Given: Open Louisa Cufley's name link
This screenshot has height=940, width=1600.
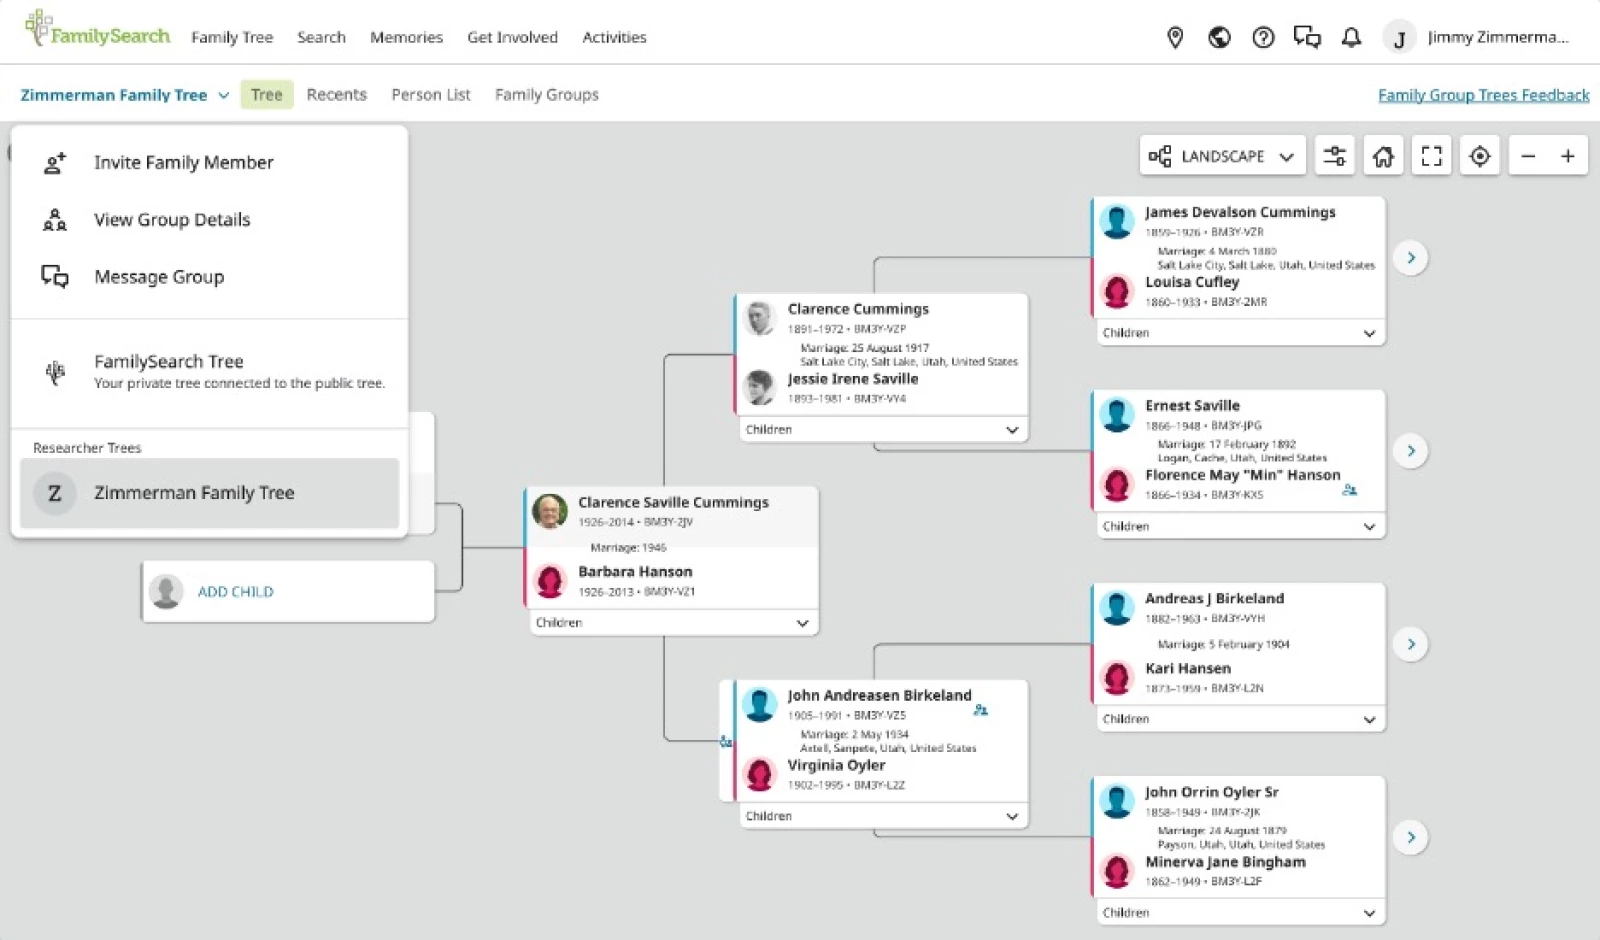Looking at the screenshot, I should (1191, 282).
